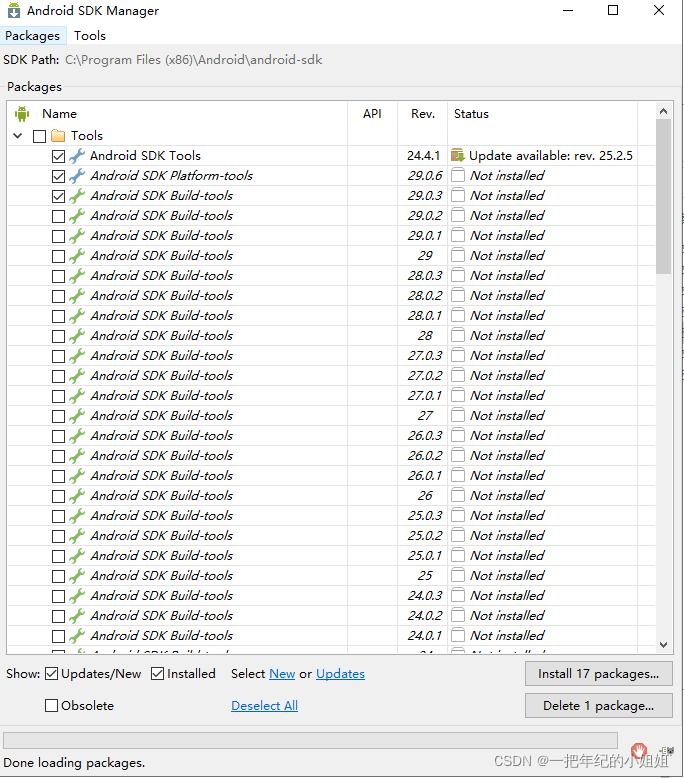684x778 pixels.
Task: Click the small log icon in the bottom-right status area
Action: 667,751
